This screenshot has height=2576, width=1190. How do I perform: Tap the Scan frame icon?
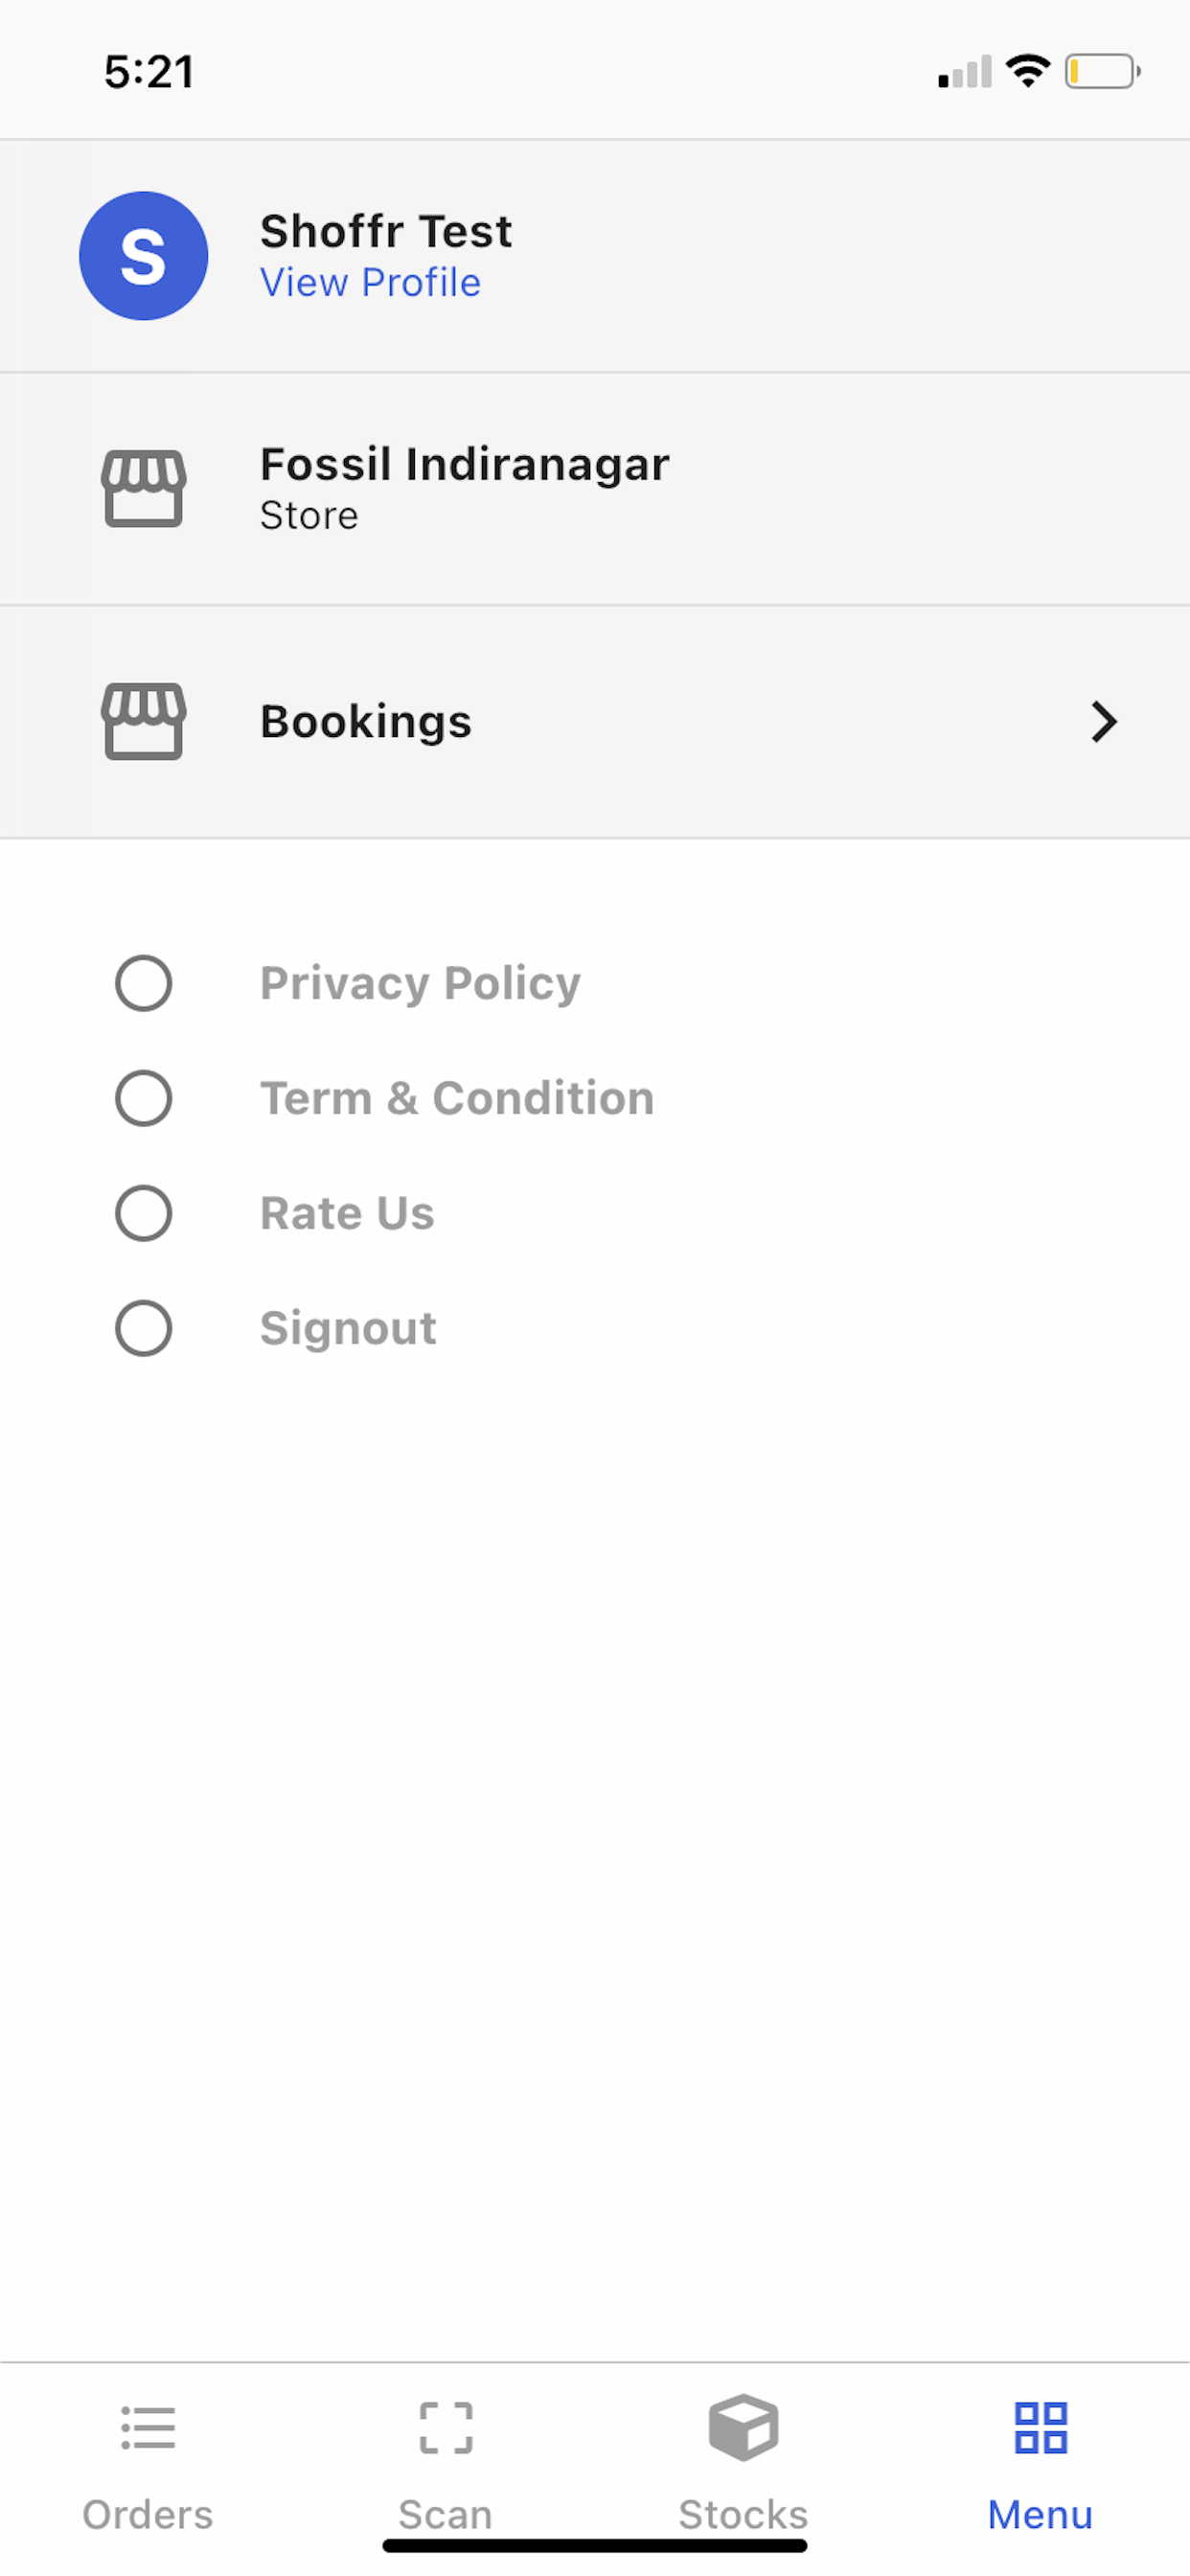(446, 2427)
